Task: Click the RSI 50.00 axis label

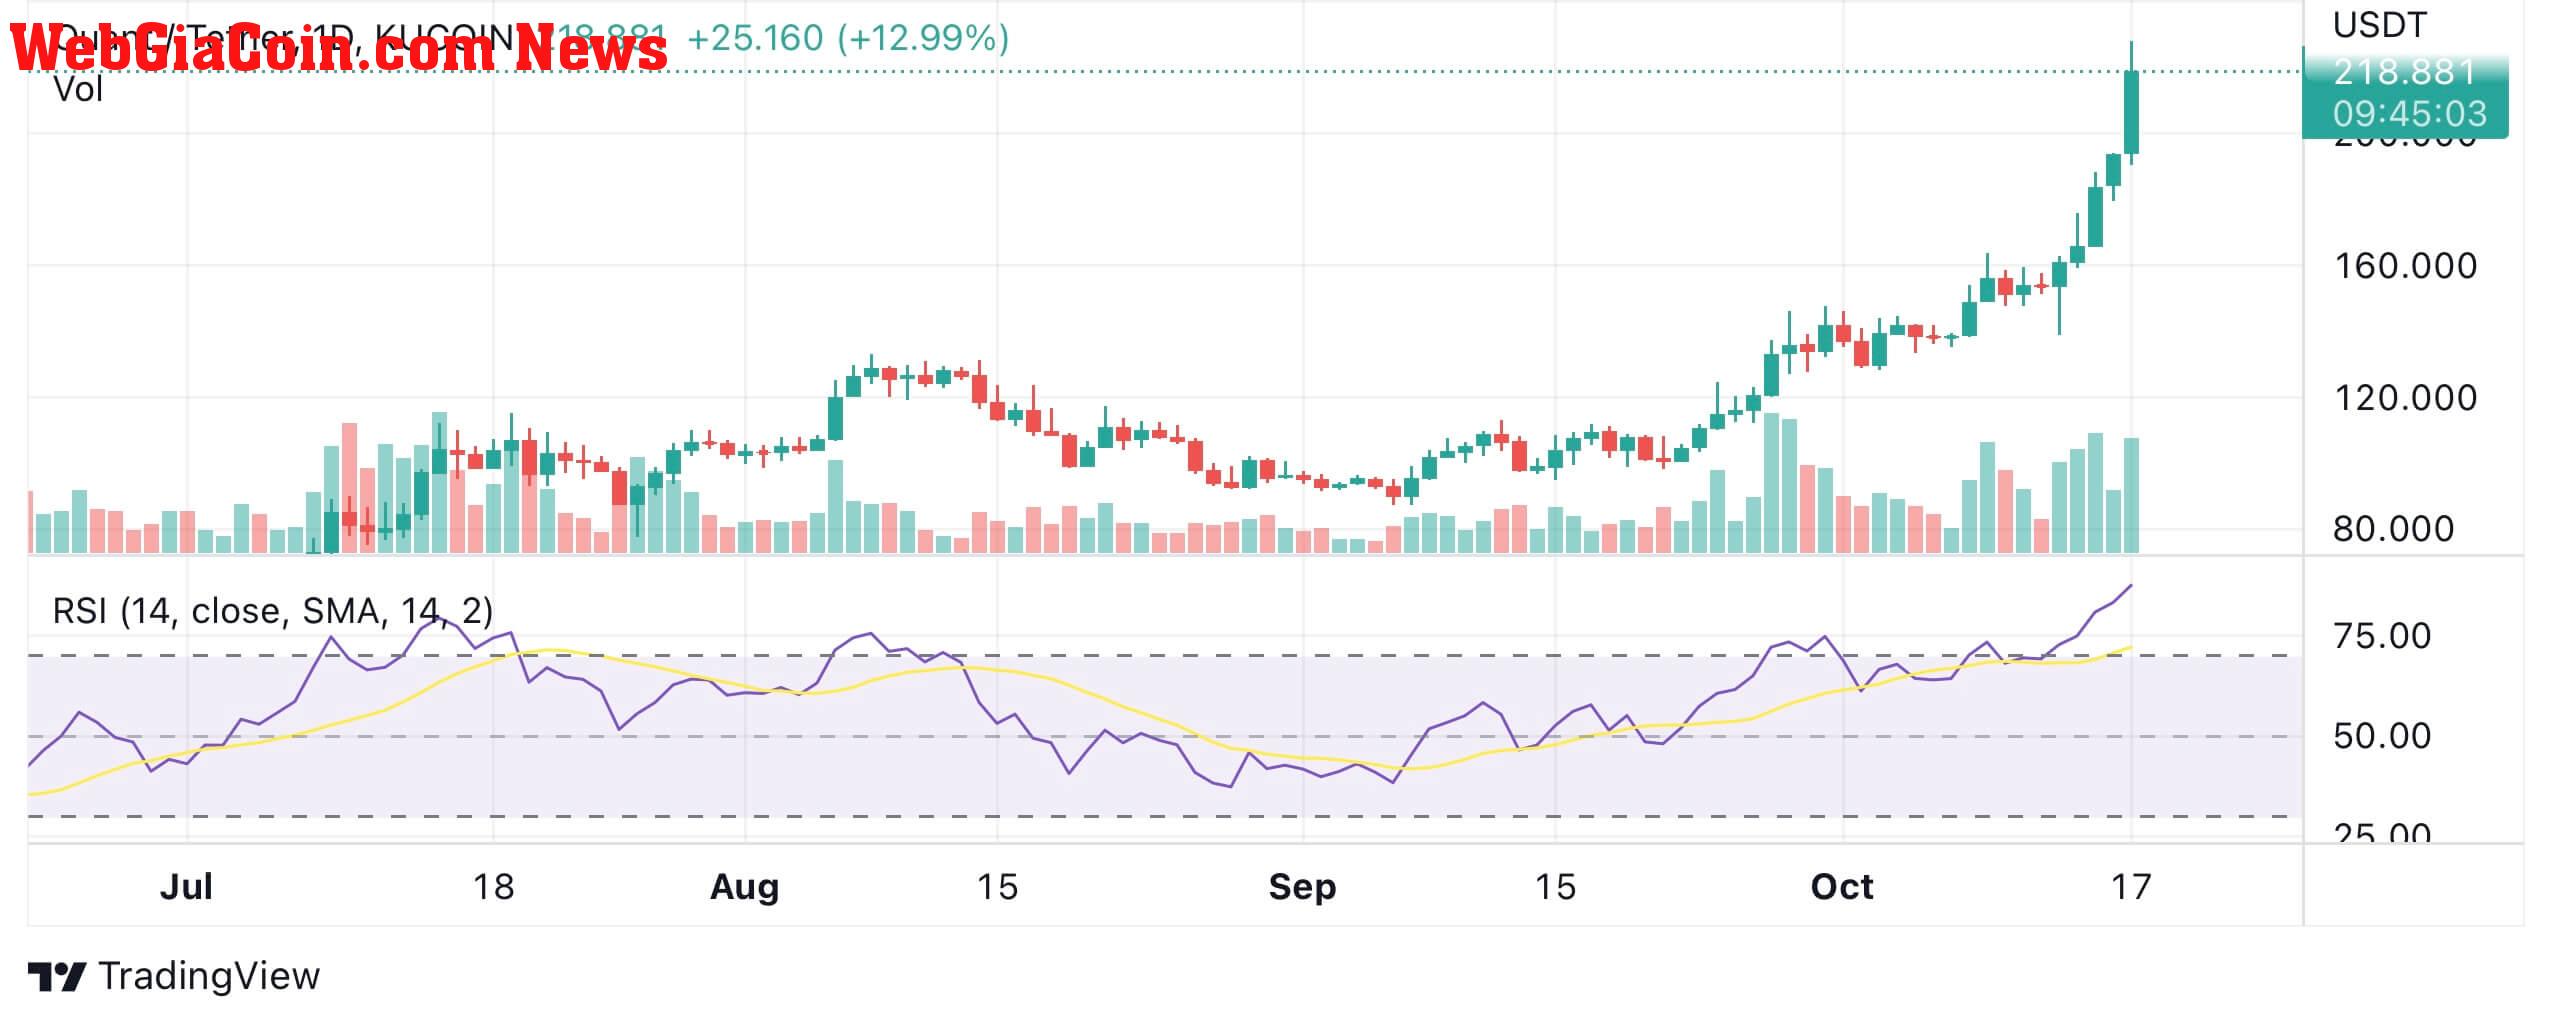Action: [x=2381, y=736]
